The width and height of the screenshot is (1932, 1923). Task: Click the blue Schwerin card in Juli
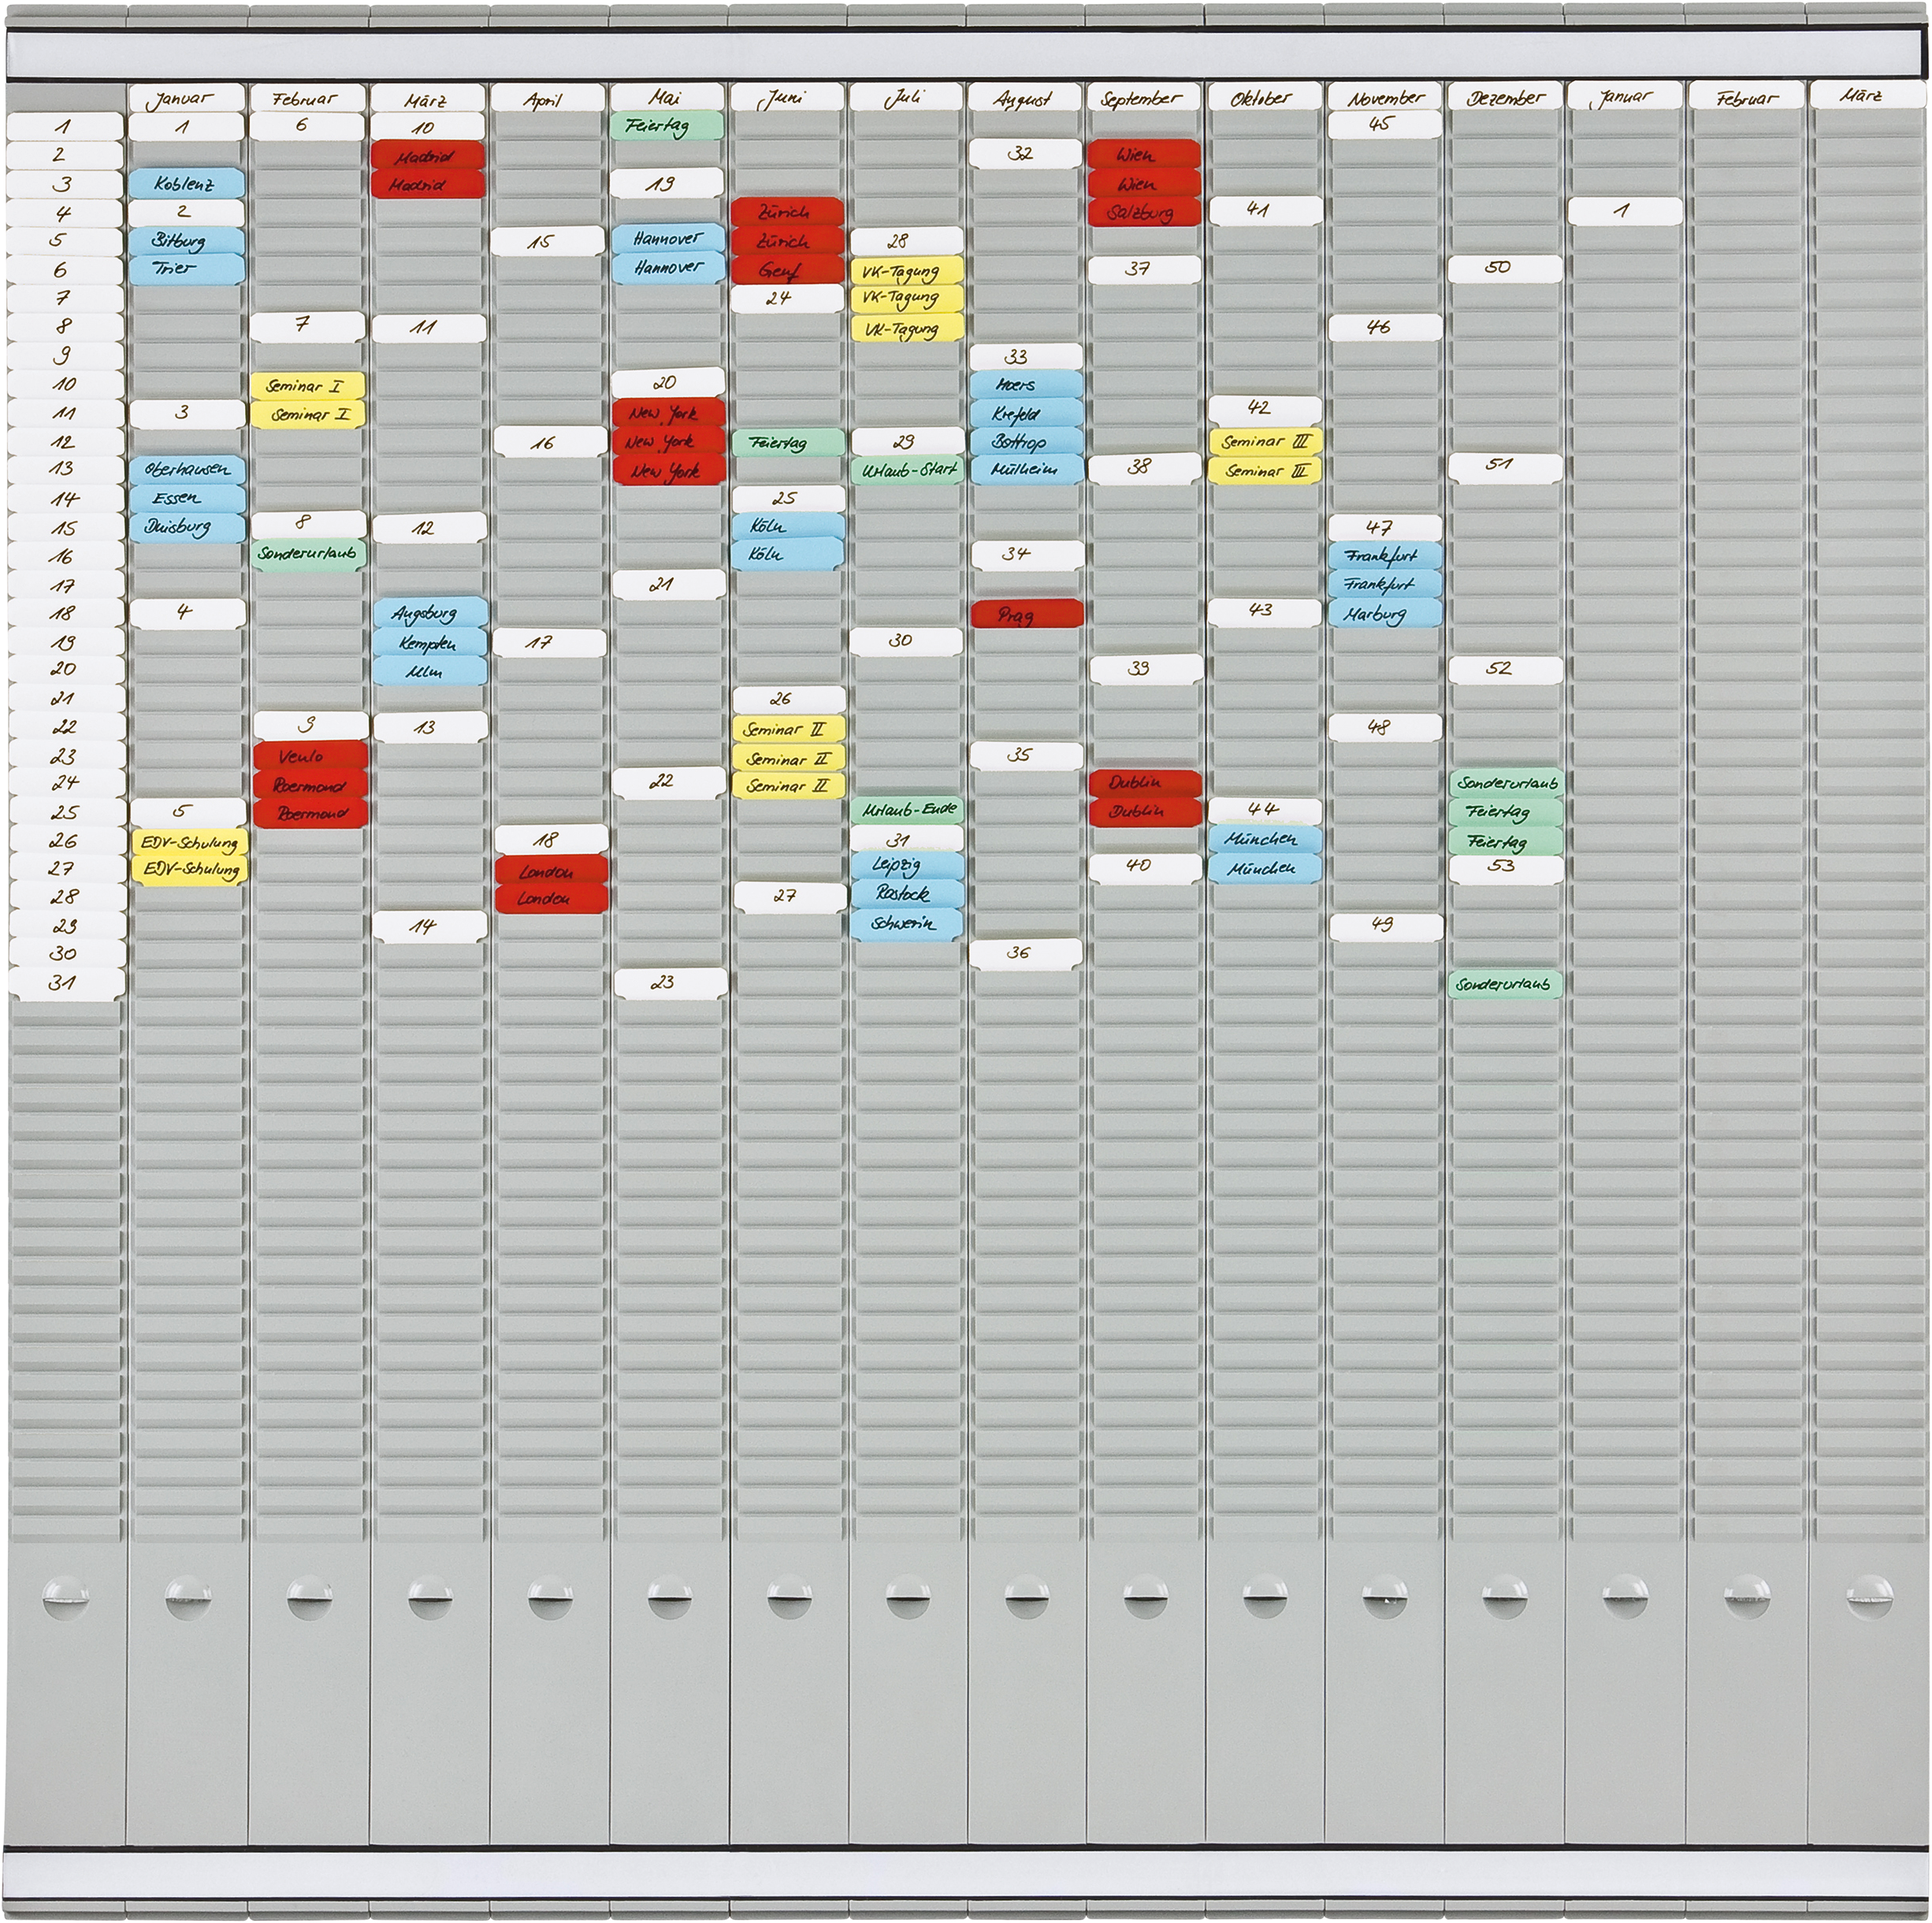[906, 924]
